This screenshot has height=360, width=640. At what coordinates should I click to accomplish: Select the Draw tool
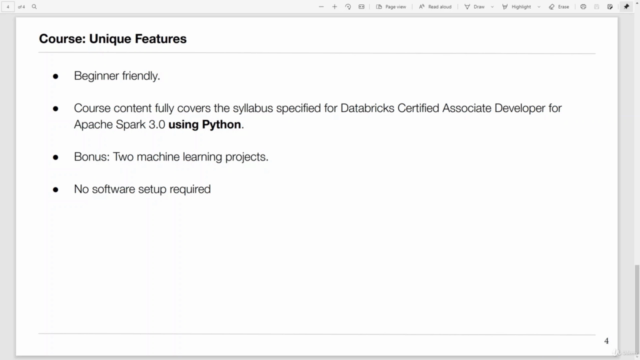click(x=474, y=7)
